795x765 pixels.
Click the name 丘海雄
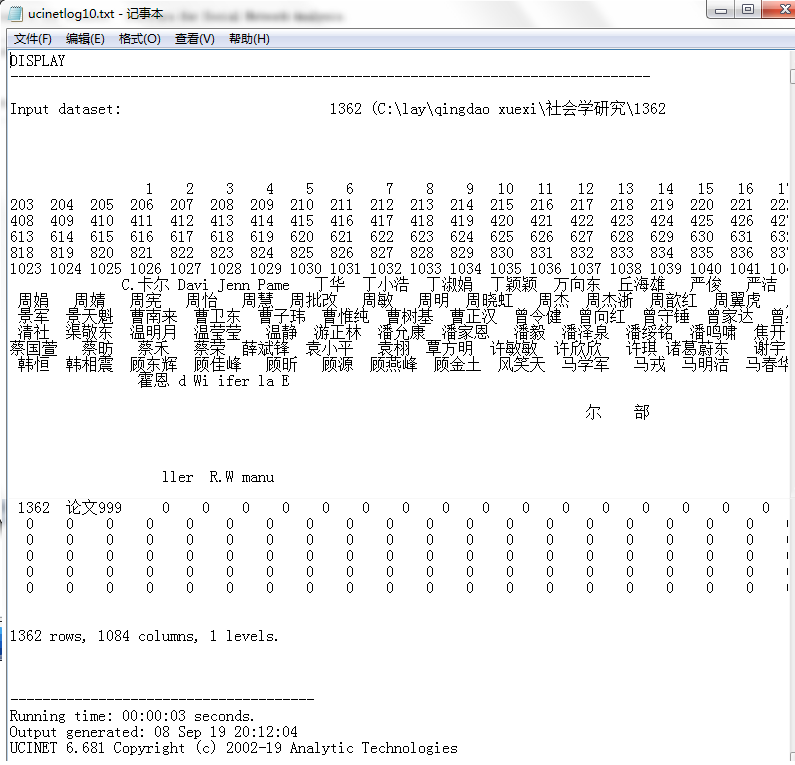tap(641, 284)
